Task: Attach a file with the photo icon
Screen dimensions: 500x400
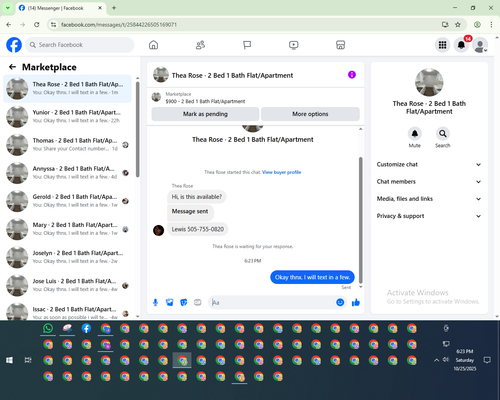Action: (x=170, y=302)
